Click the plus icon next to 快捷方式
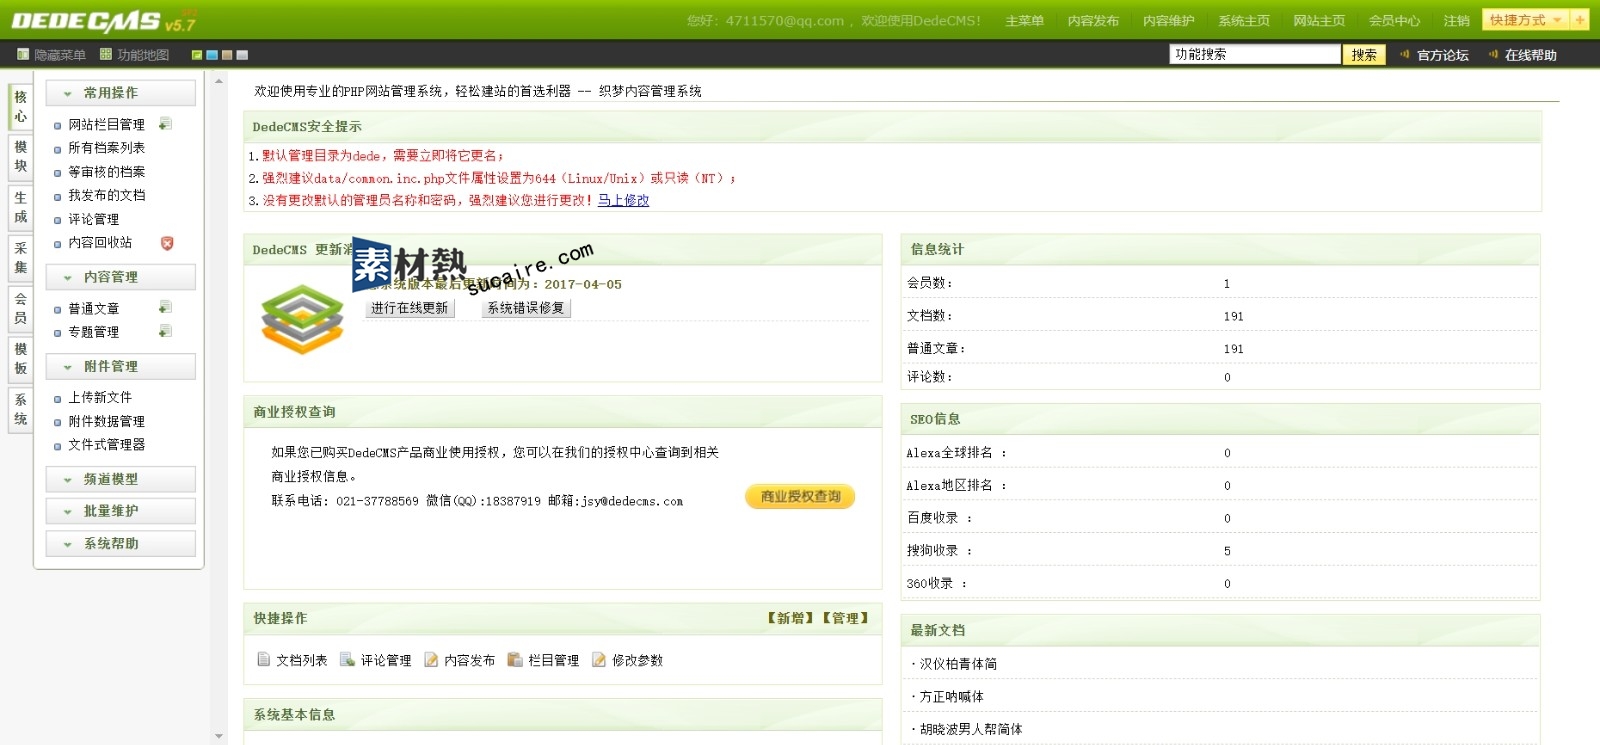 1580,20
